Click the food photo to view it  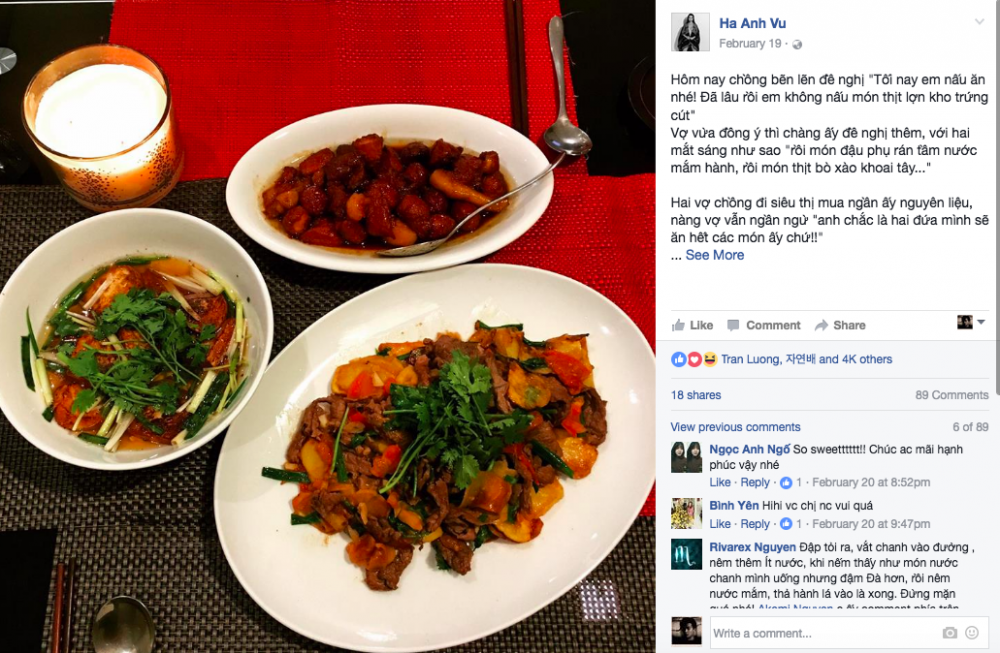click(x=328, y=326)
